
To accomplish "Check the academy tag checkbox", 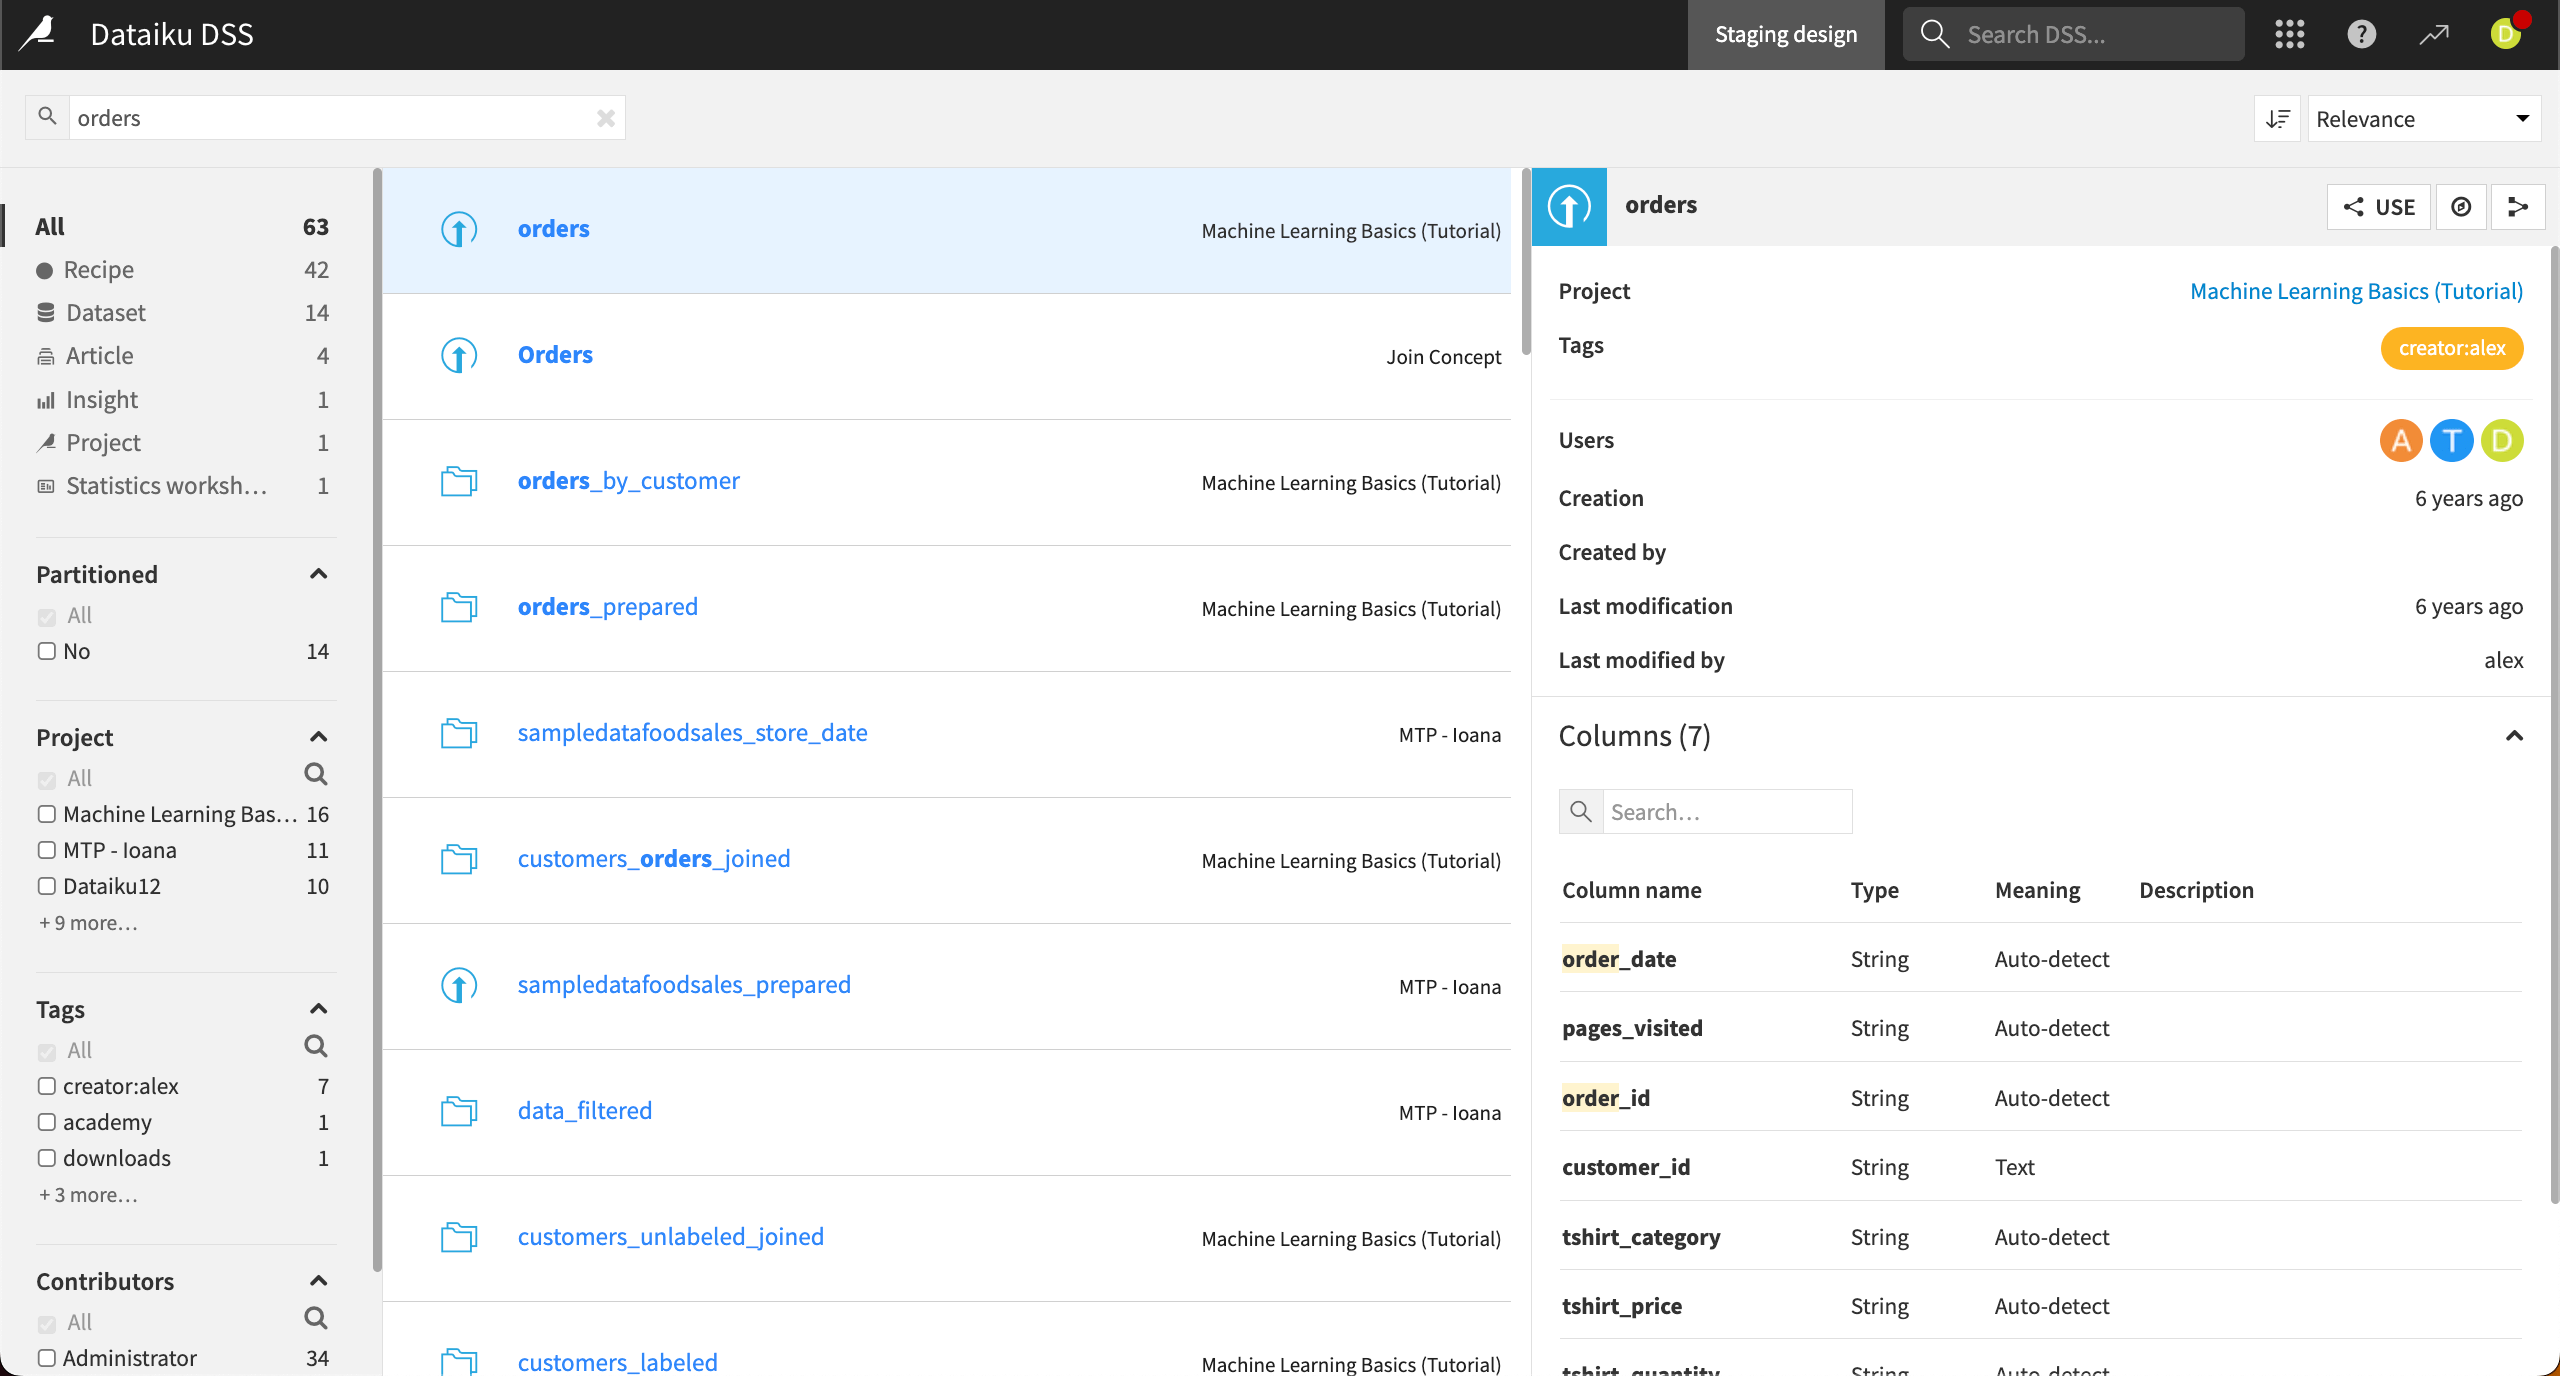I will click(x=47, y=1122).
